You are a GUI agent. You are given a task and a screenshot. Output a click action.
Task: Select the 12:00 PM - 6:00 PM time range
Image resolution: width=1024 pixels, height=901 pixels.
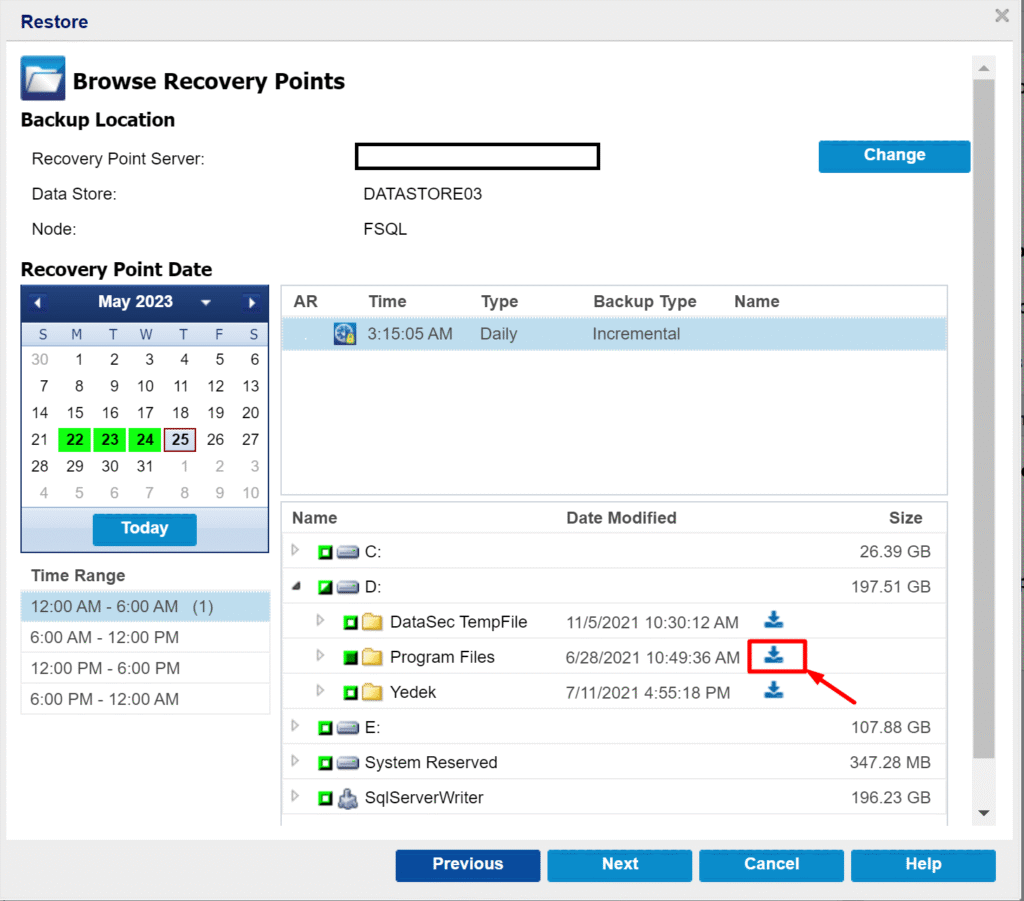[x=105, y=668]
